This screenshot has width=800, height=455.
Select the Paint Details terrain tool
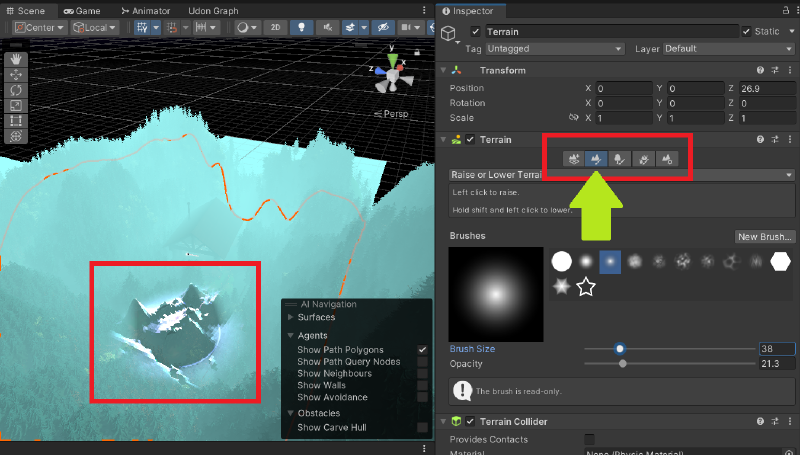tap(644, 158)
